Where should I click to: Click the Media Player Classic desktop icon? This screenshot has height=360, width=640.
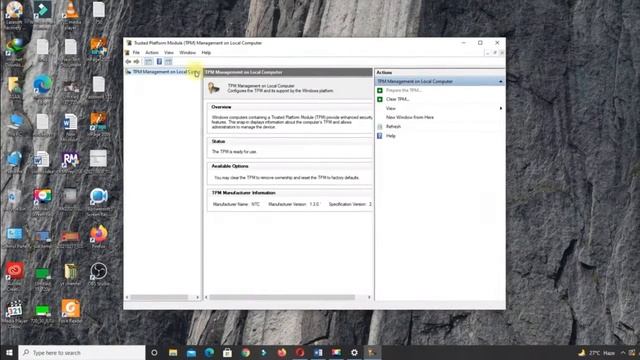[x=14, y=313]
